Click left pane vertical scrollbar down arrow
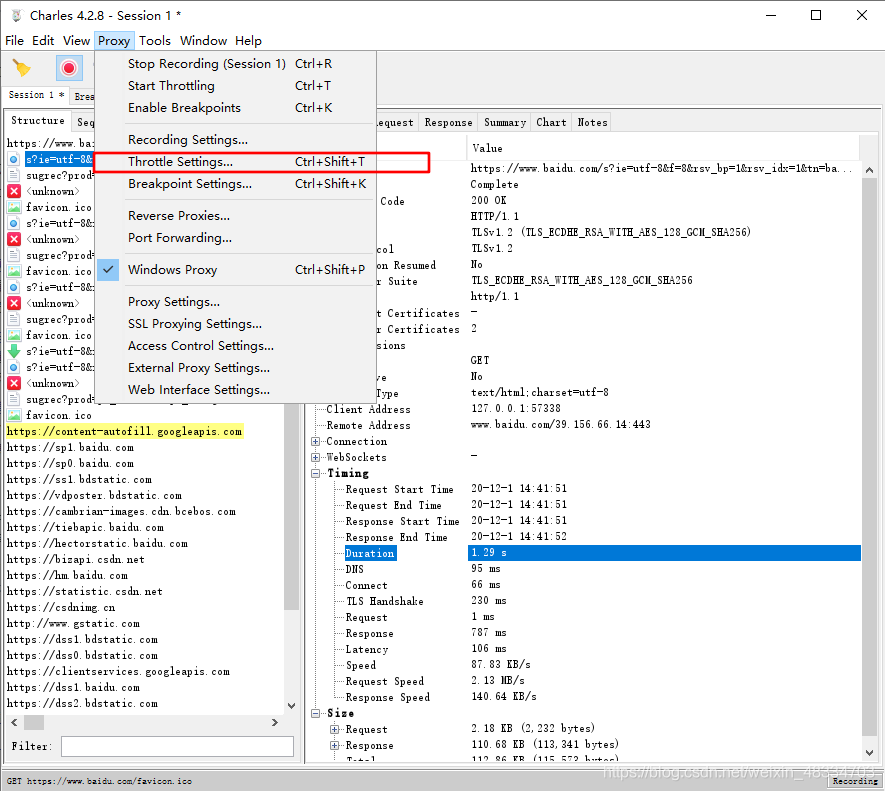The image size is (885, 791). pos(291,706)
